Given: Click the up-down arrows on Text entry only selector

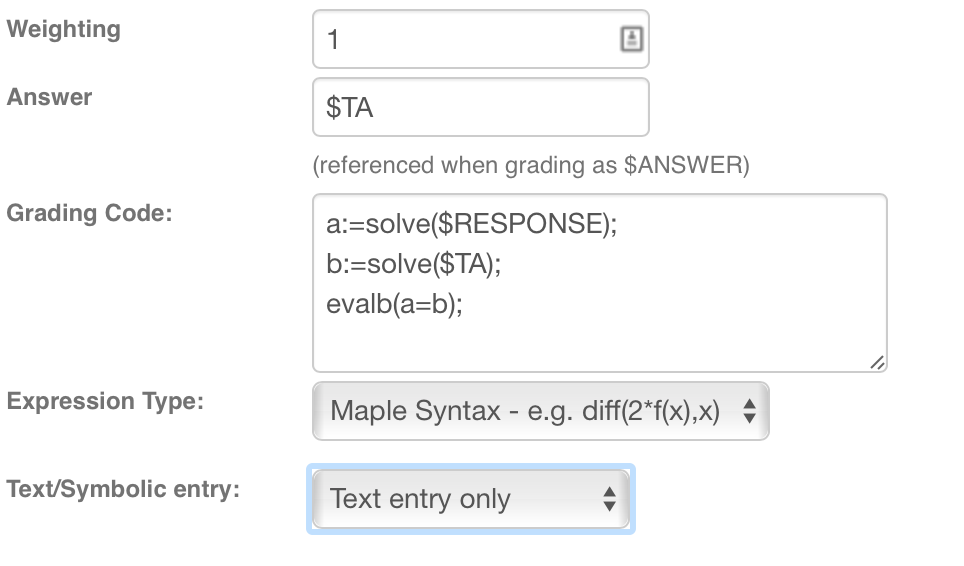Looking at the screenshot, I should tap(609, 499).
